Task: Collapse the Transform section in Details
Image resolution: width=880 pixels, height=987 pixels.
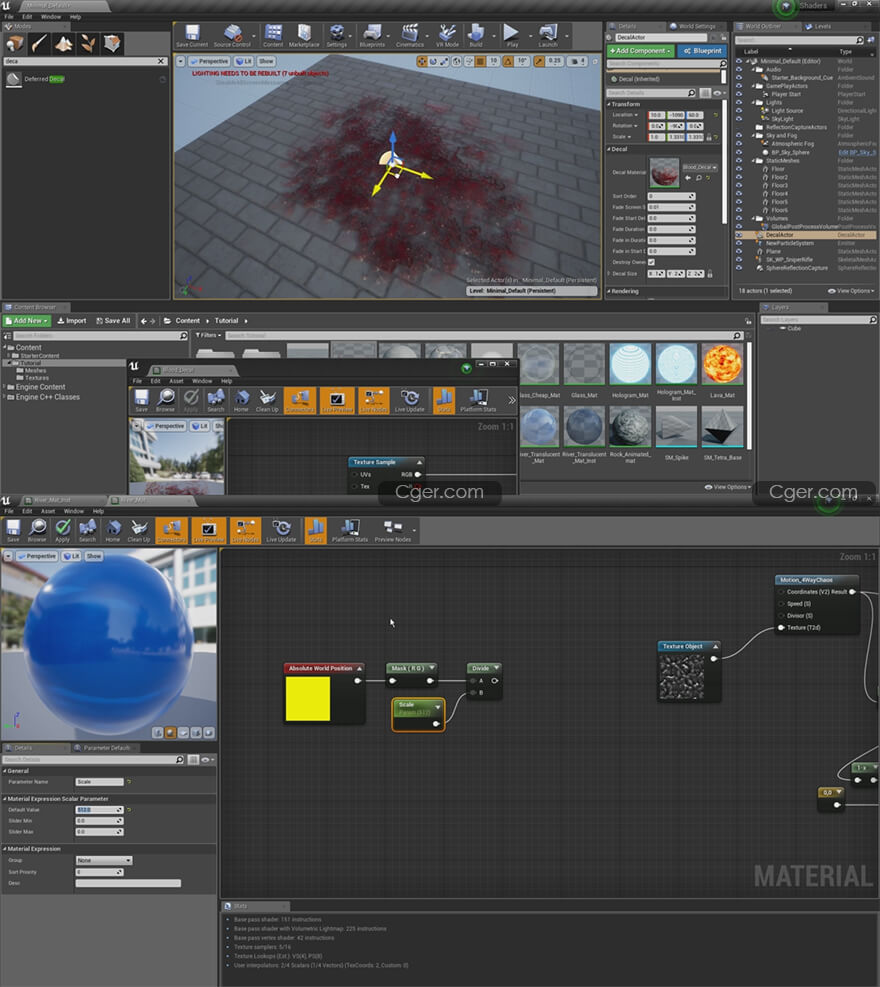Action: 609,104
